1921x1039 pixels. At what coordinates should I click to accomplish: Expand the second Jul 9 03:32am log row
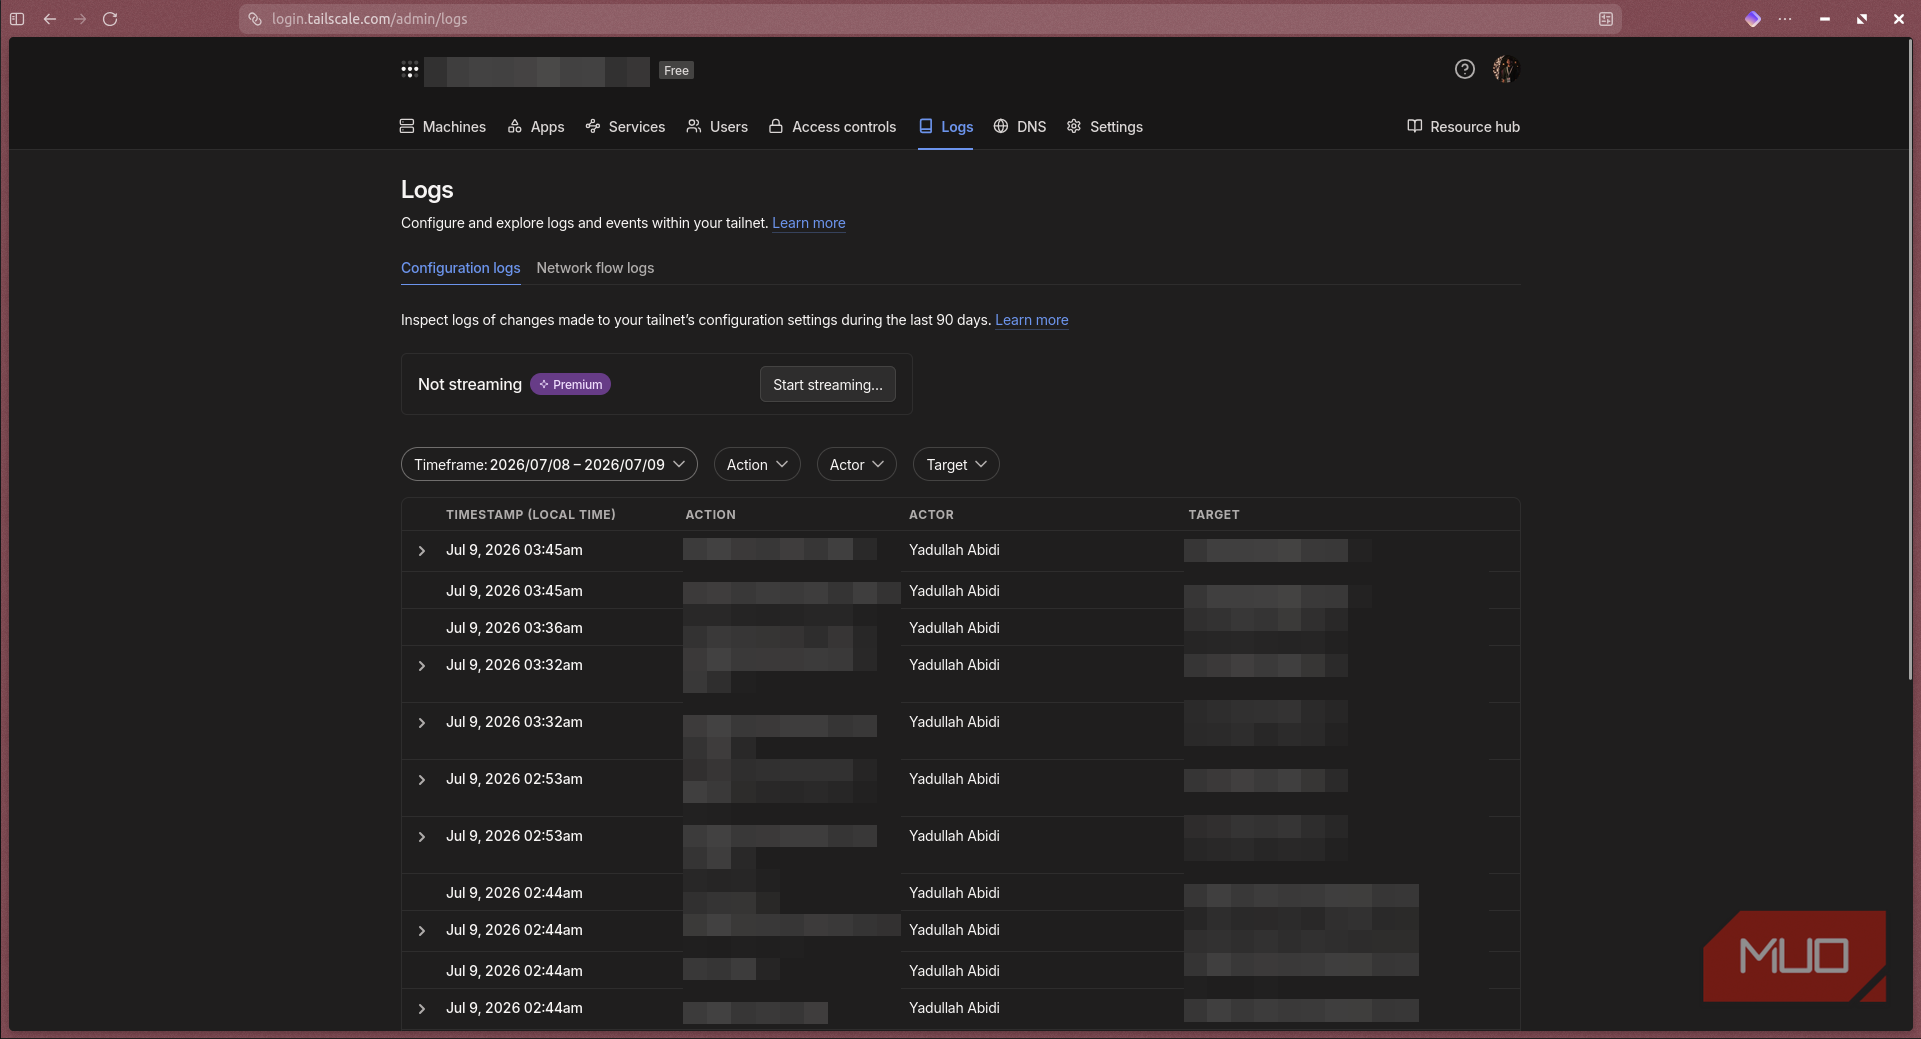(422, 723)
